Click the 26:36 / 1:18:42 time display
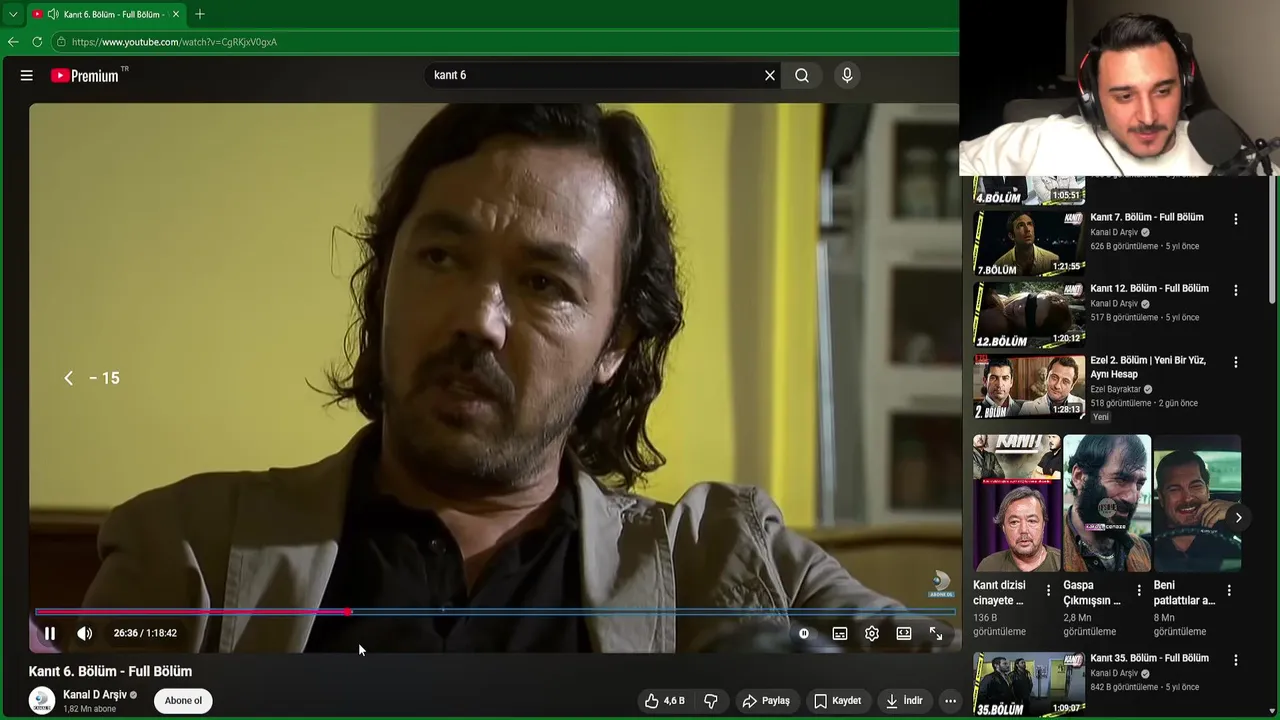Screen dimensions: 1280x720 click(x=145, y=633)
